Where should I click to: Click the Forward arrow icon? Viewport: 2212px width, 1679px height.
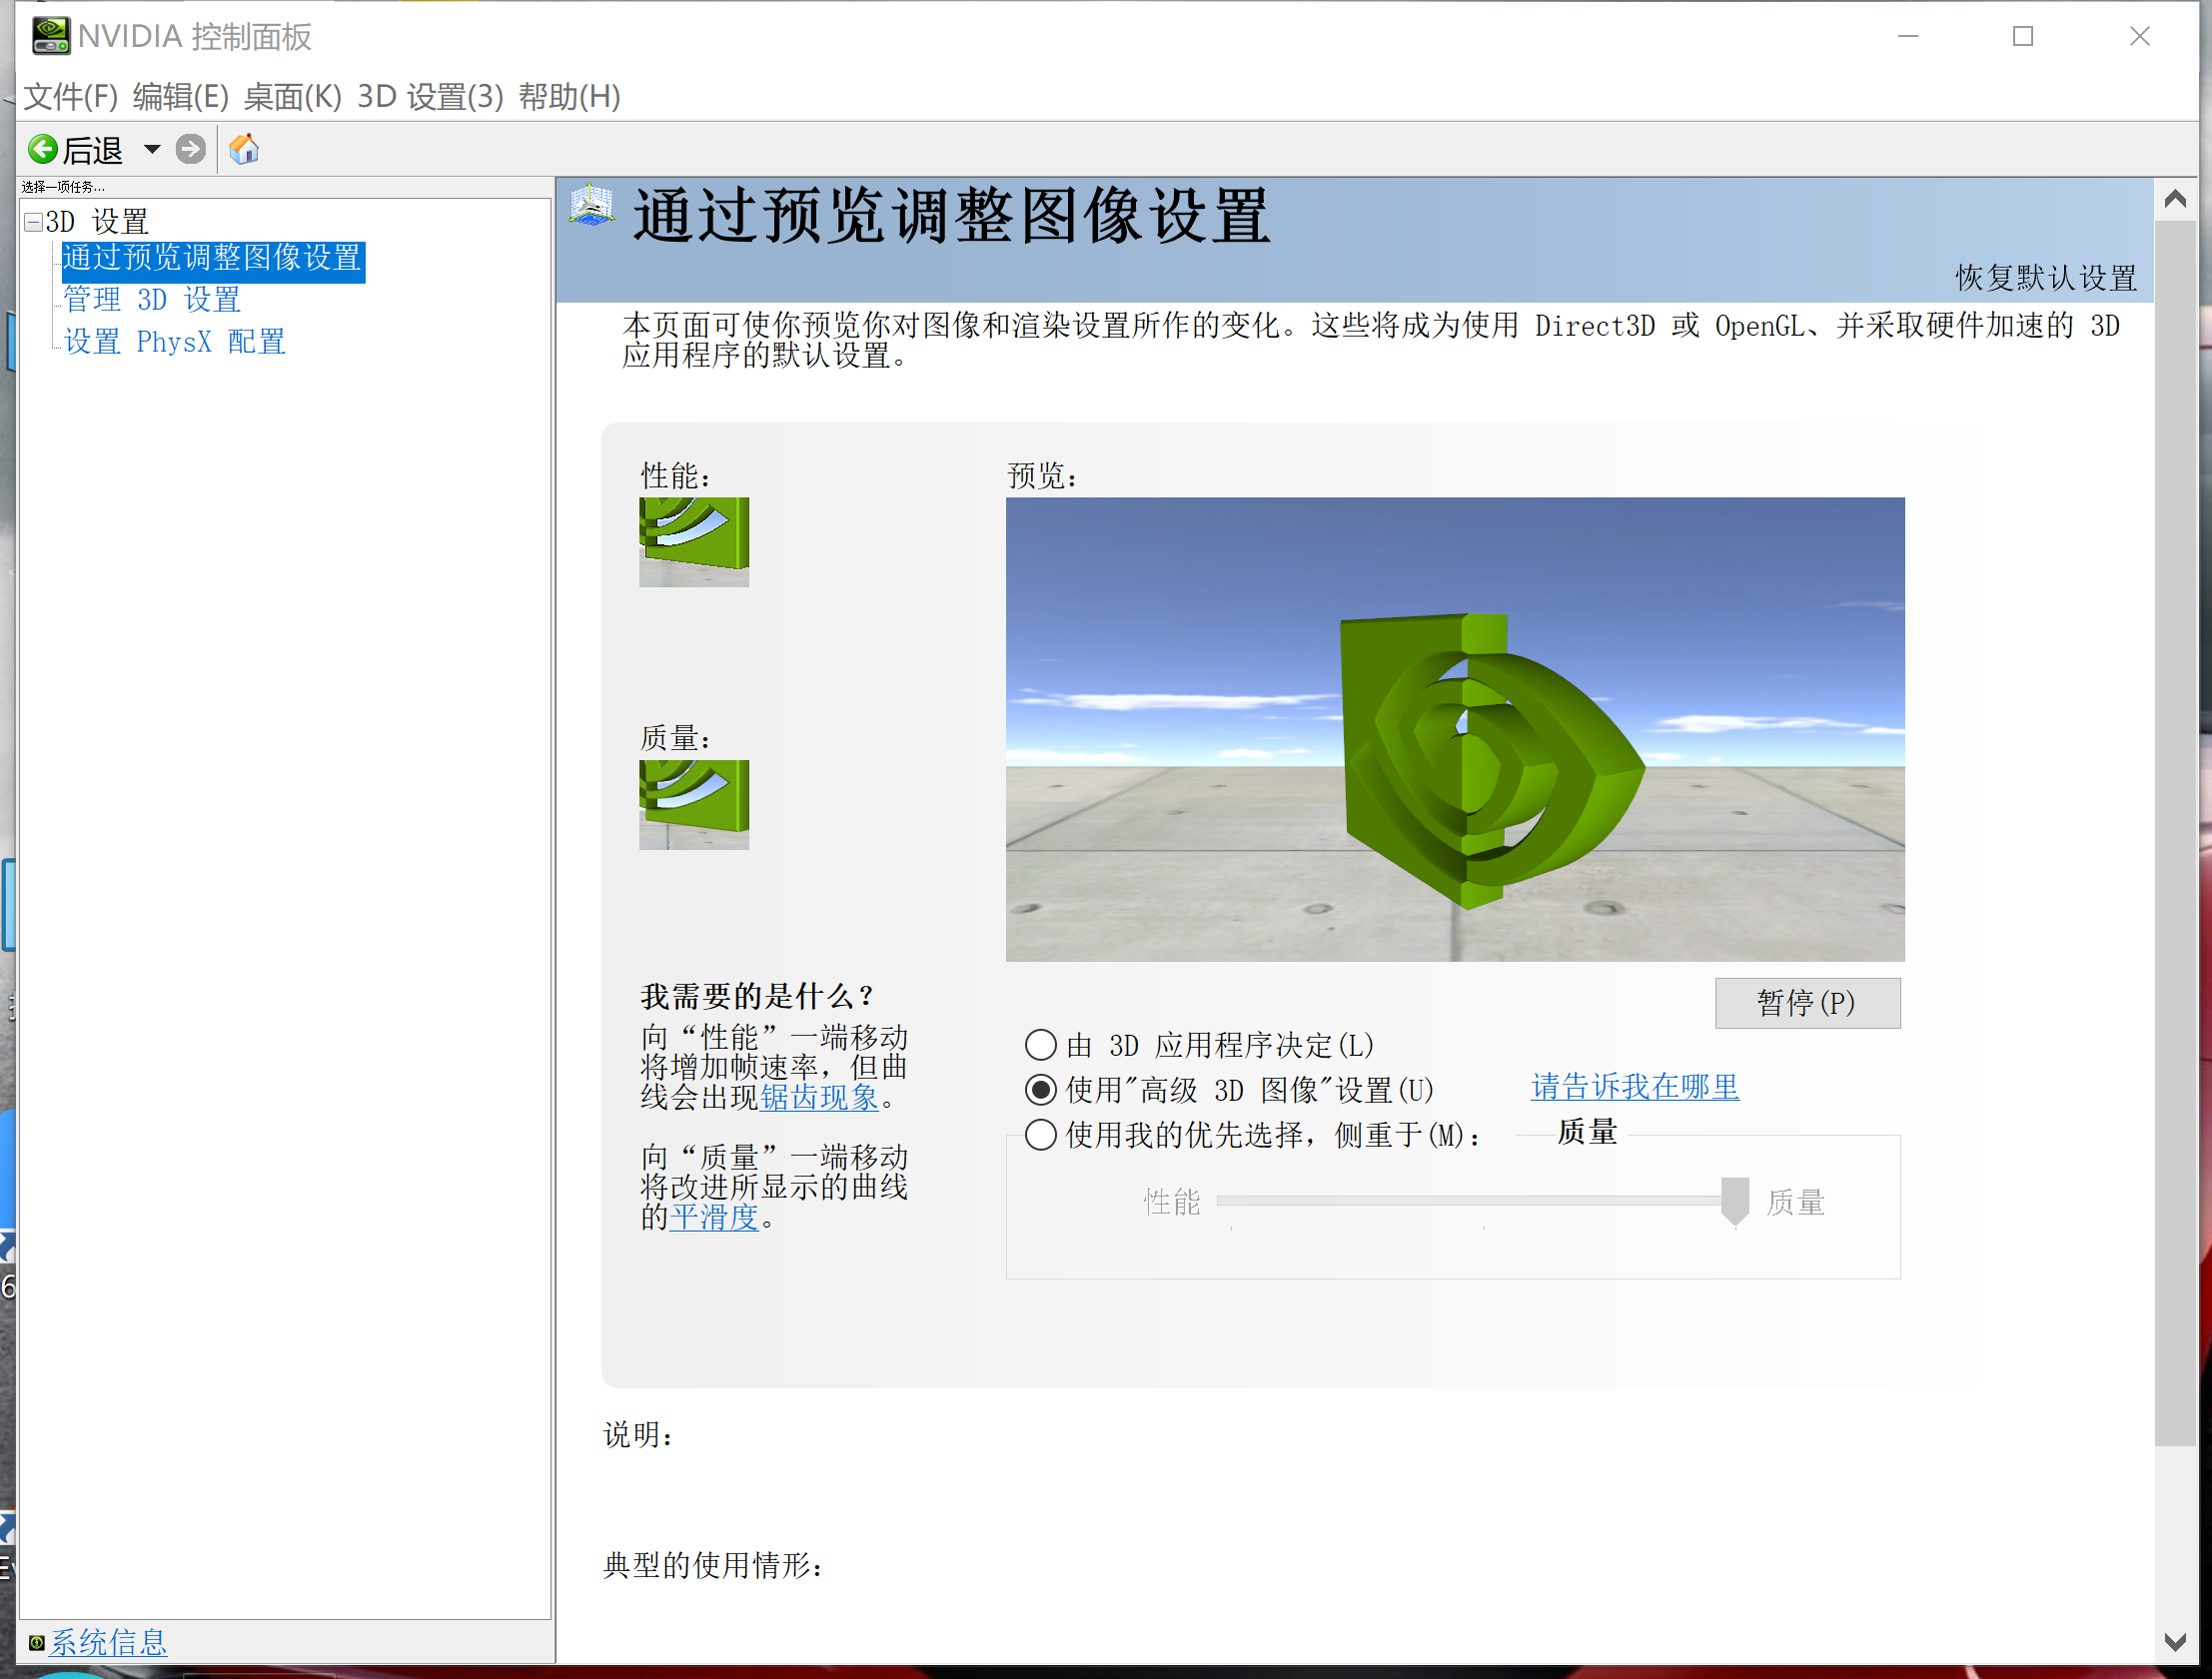(190, 150)
